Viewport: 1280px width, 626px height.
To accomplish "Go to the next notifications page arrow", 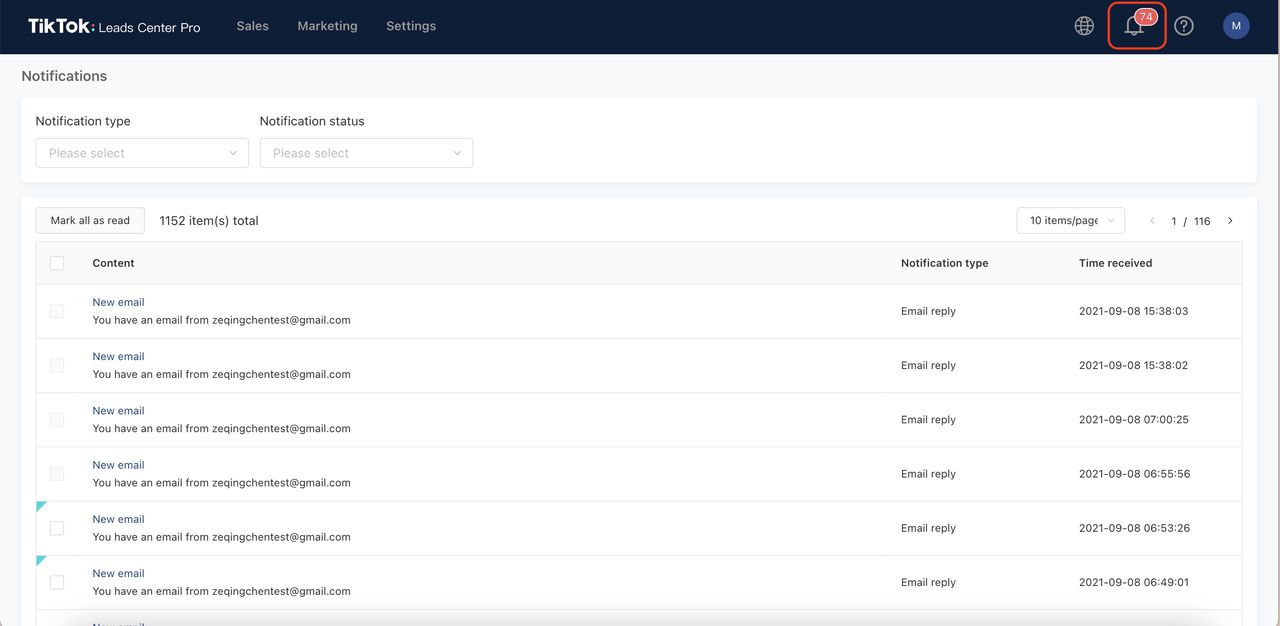I will [1230, 220].
